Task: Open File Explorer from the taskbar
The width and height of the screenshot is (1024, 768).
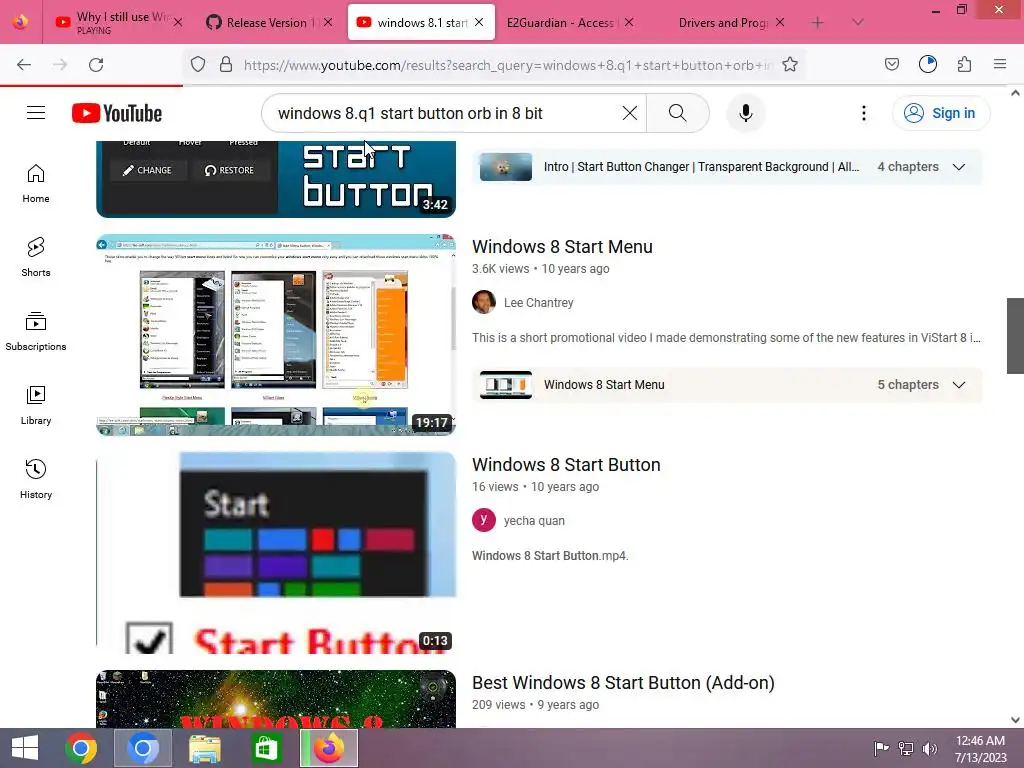Action: (x=204, y=748)
